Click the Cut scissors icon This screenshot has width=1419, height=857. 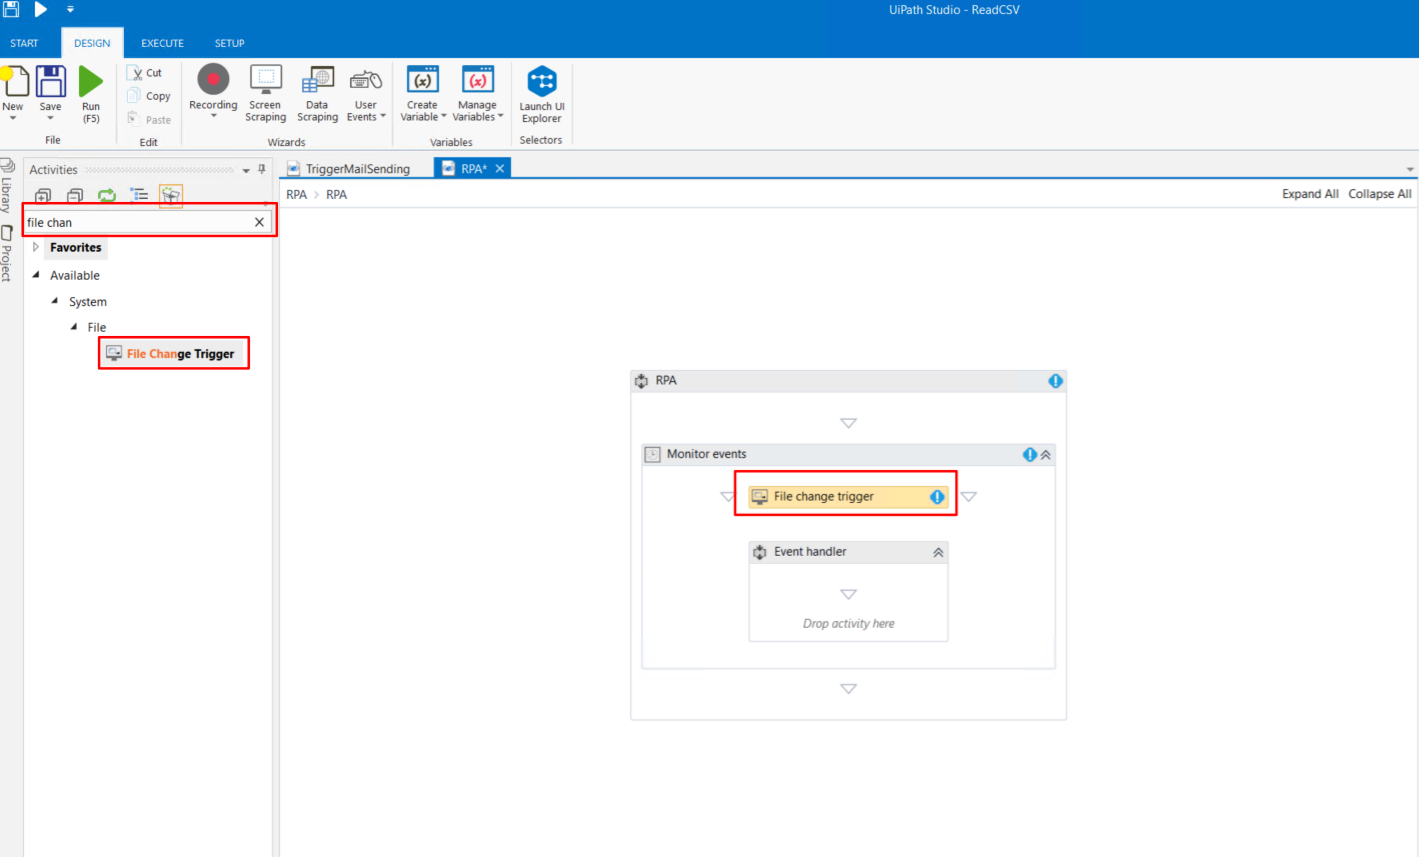(x=137, y=73)
